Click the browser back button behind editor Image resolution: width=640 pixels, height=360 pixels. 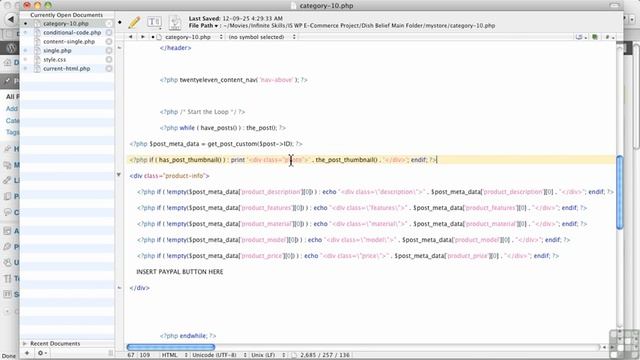(11, 19)
